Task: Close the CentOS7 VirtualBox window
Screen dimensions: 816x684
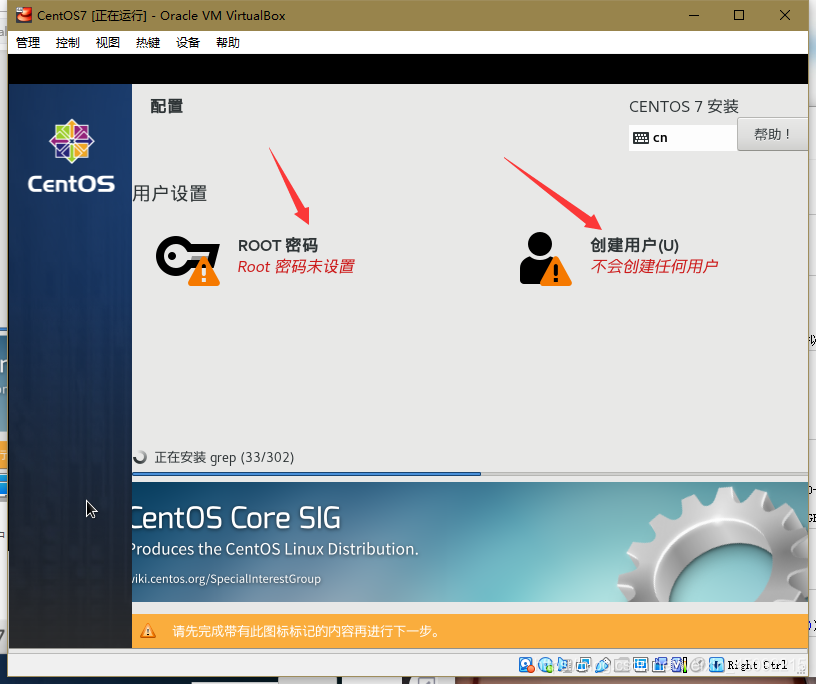Action: click(x=785, y=15)
